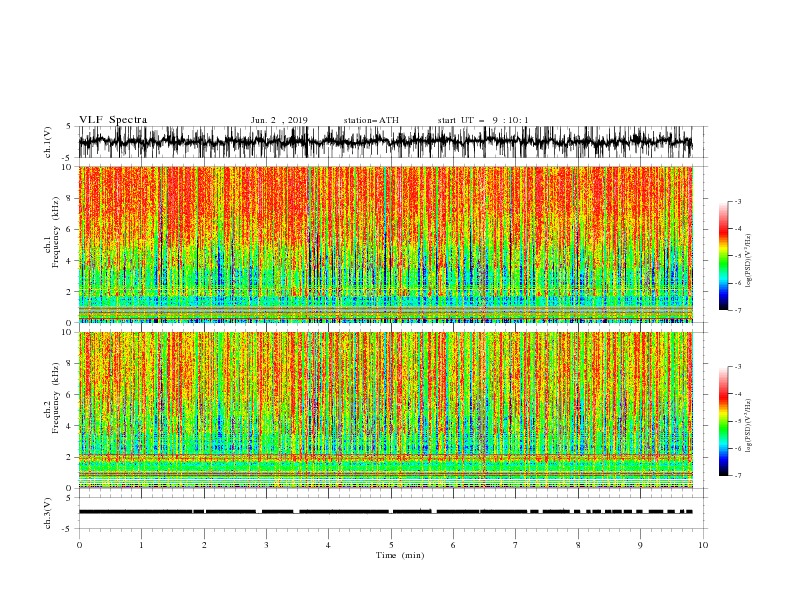The width and height of the screenshot is (792, 612).
Task: Click time axis tick label "3"
Action: click(x=266, y=545)
